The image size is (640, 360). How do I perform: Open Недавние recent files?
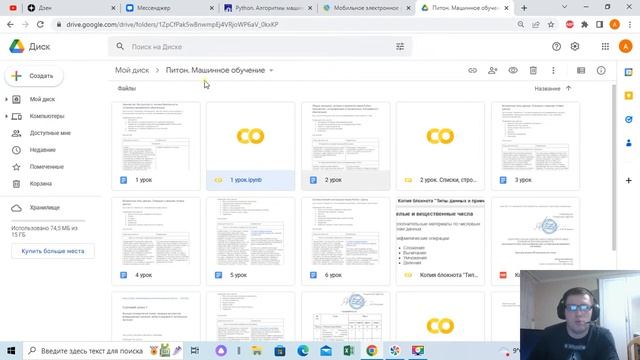point(42,150)
